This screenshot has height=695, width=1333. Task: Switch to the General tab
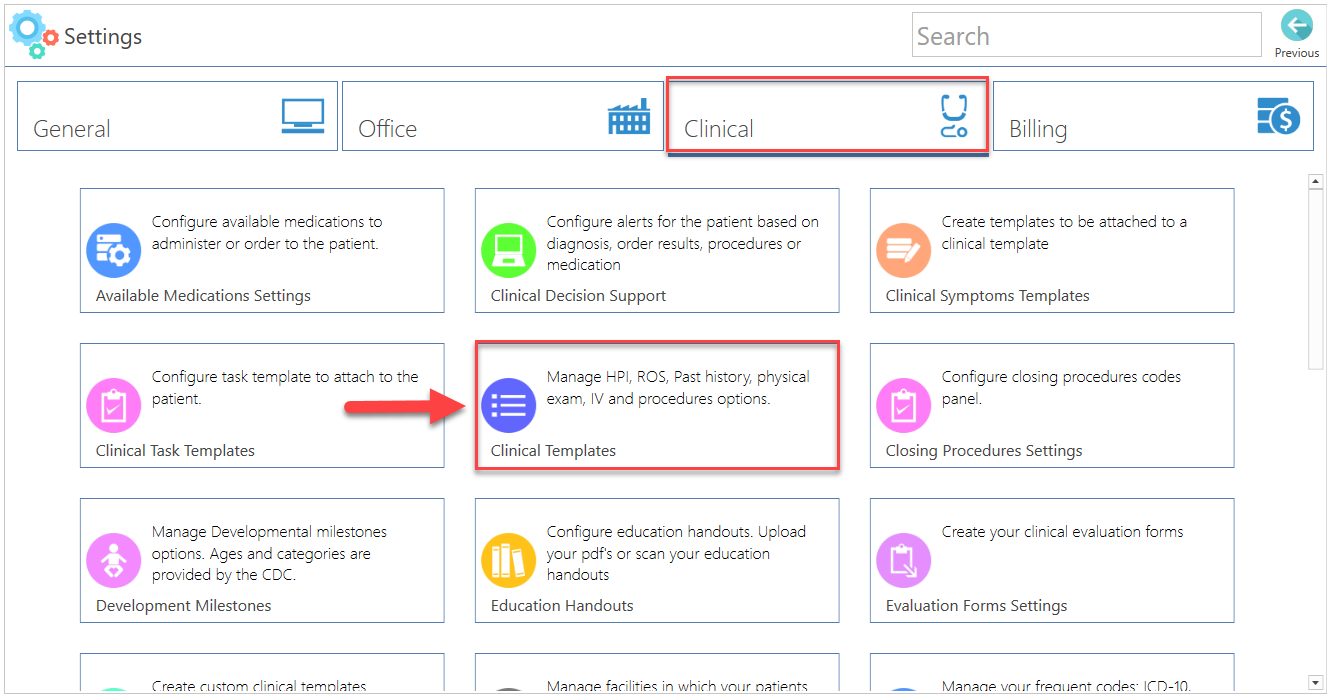(x=177, y=116)
